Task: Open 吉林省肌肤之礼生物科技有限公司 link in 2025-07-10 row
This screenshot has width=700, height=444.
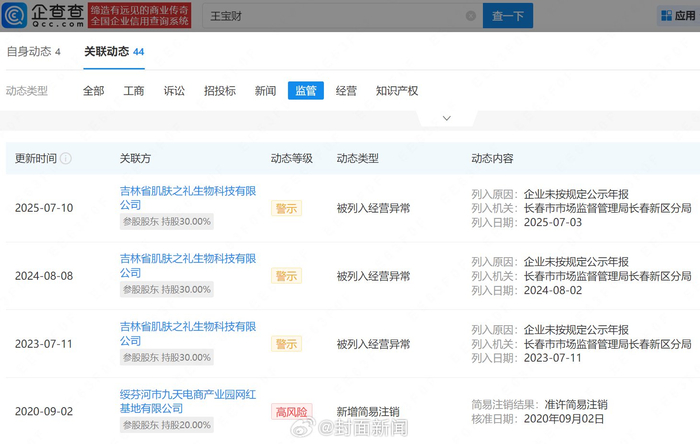Action: 188,197
